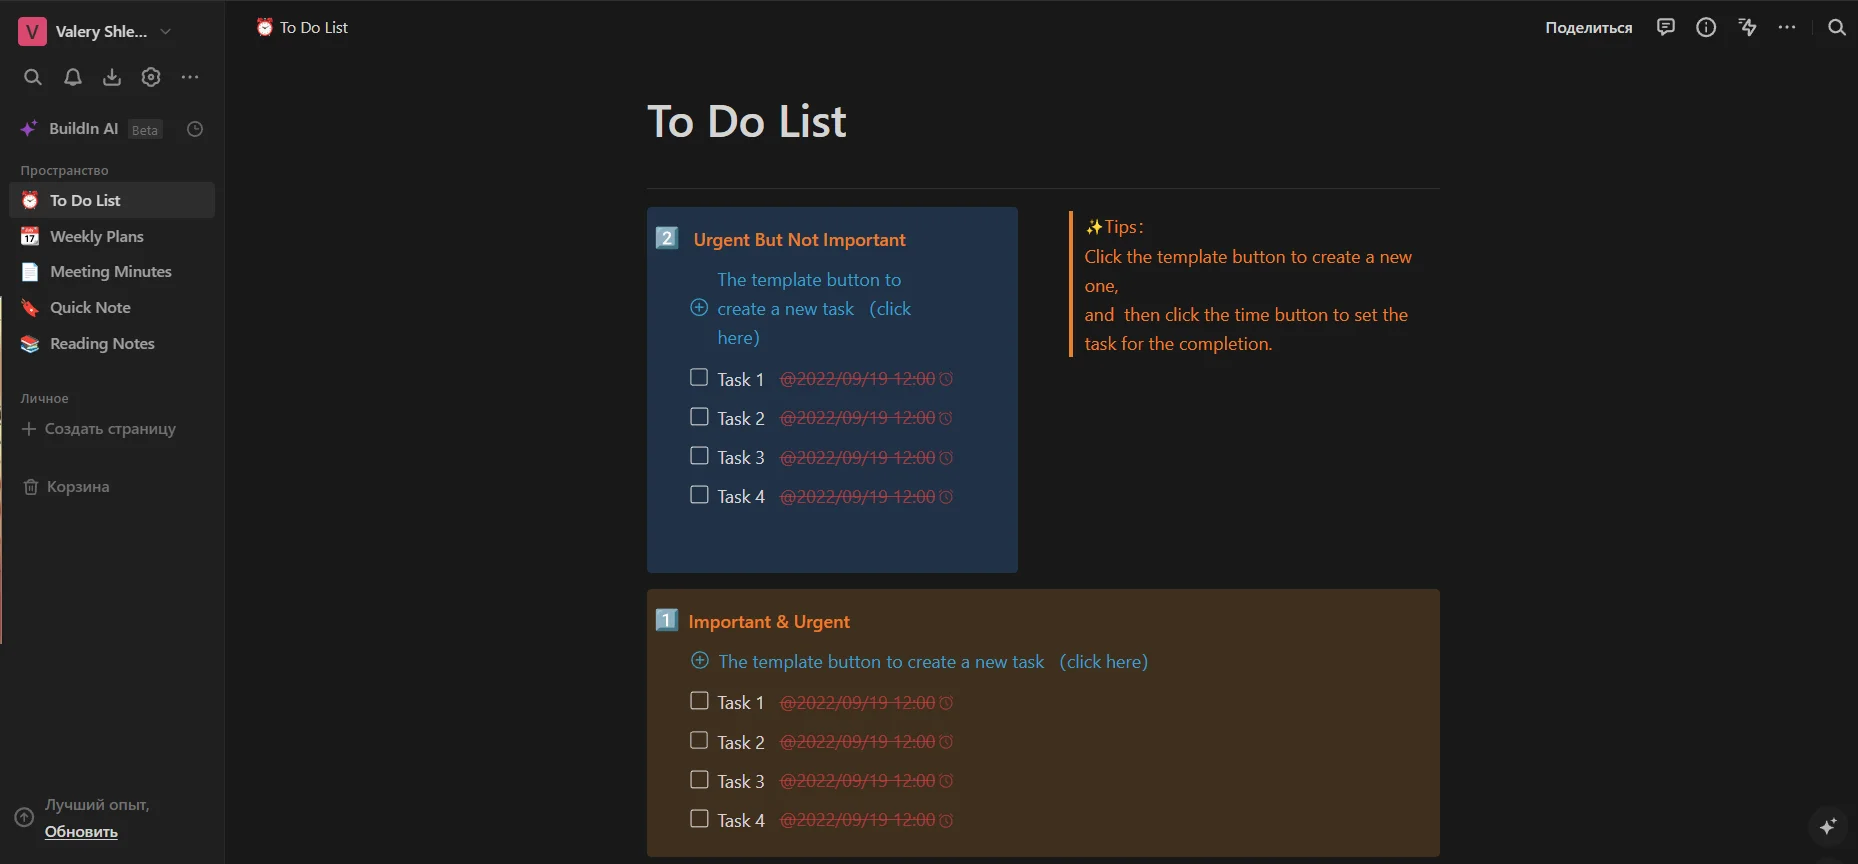The height and width of the screenshot is (864, 1858).
Task: Expand Valery Shle... workspace dropdown
Action: pos(166,31)
